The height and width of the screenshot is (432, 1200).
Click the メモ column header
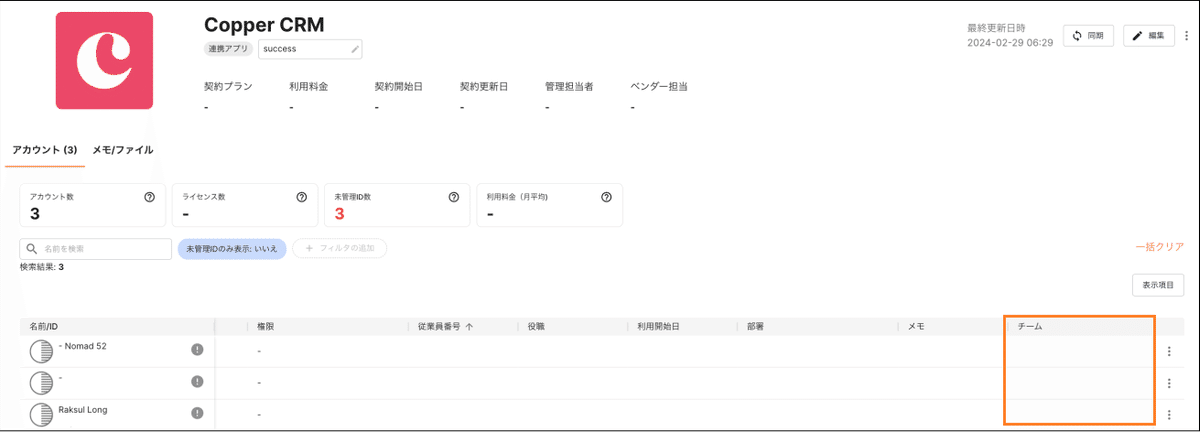coord(915,326)
